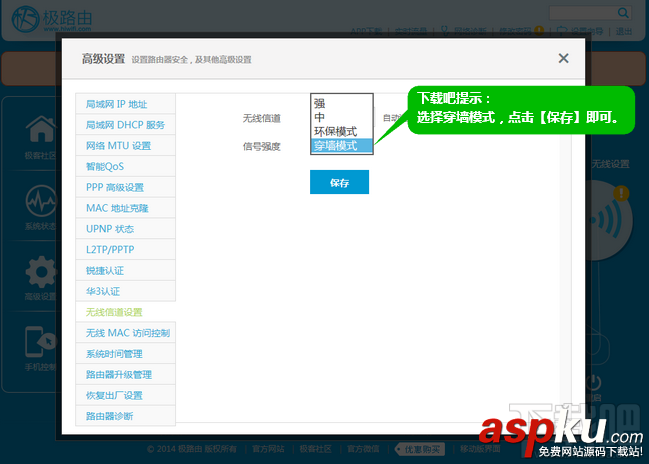Viewport: 649px width, 464px height.
Task: Click 移动版界面 footer link
Action: click(480, 449)
